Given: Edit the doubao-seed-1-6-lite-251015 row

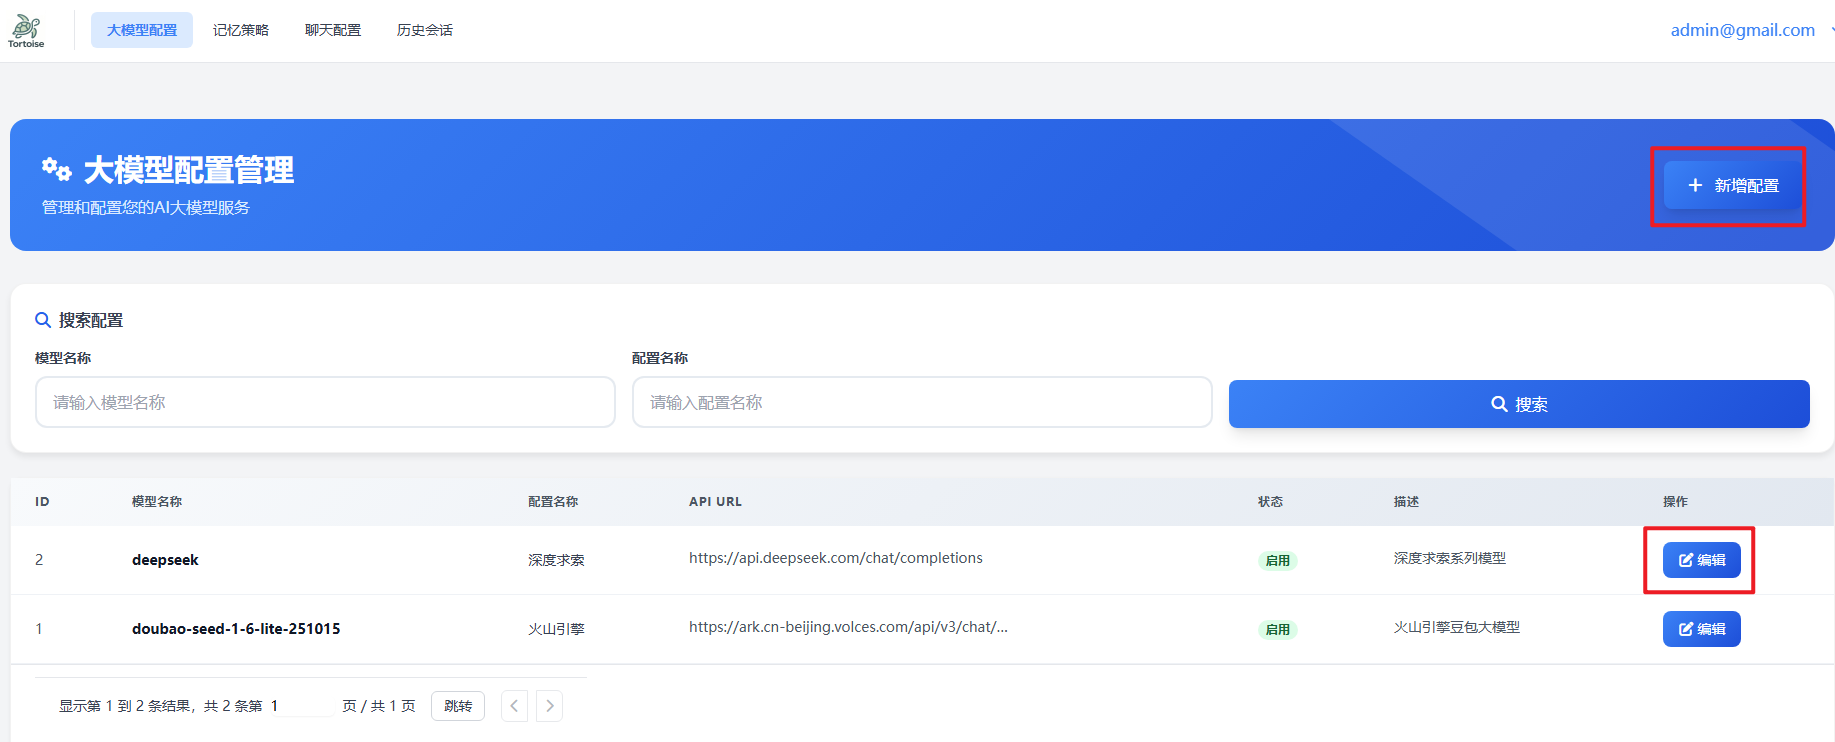Looking at the screenshot, I should pos(1701,629).
